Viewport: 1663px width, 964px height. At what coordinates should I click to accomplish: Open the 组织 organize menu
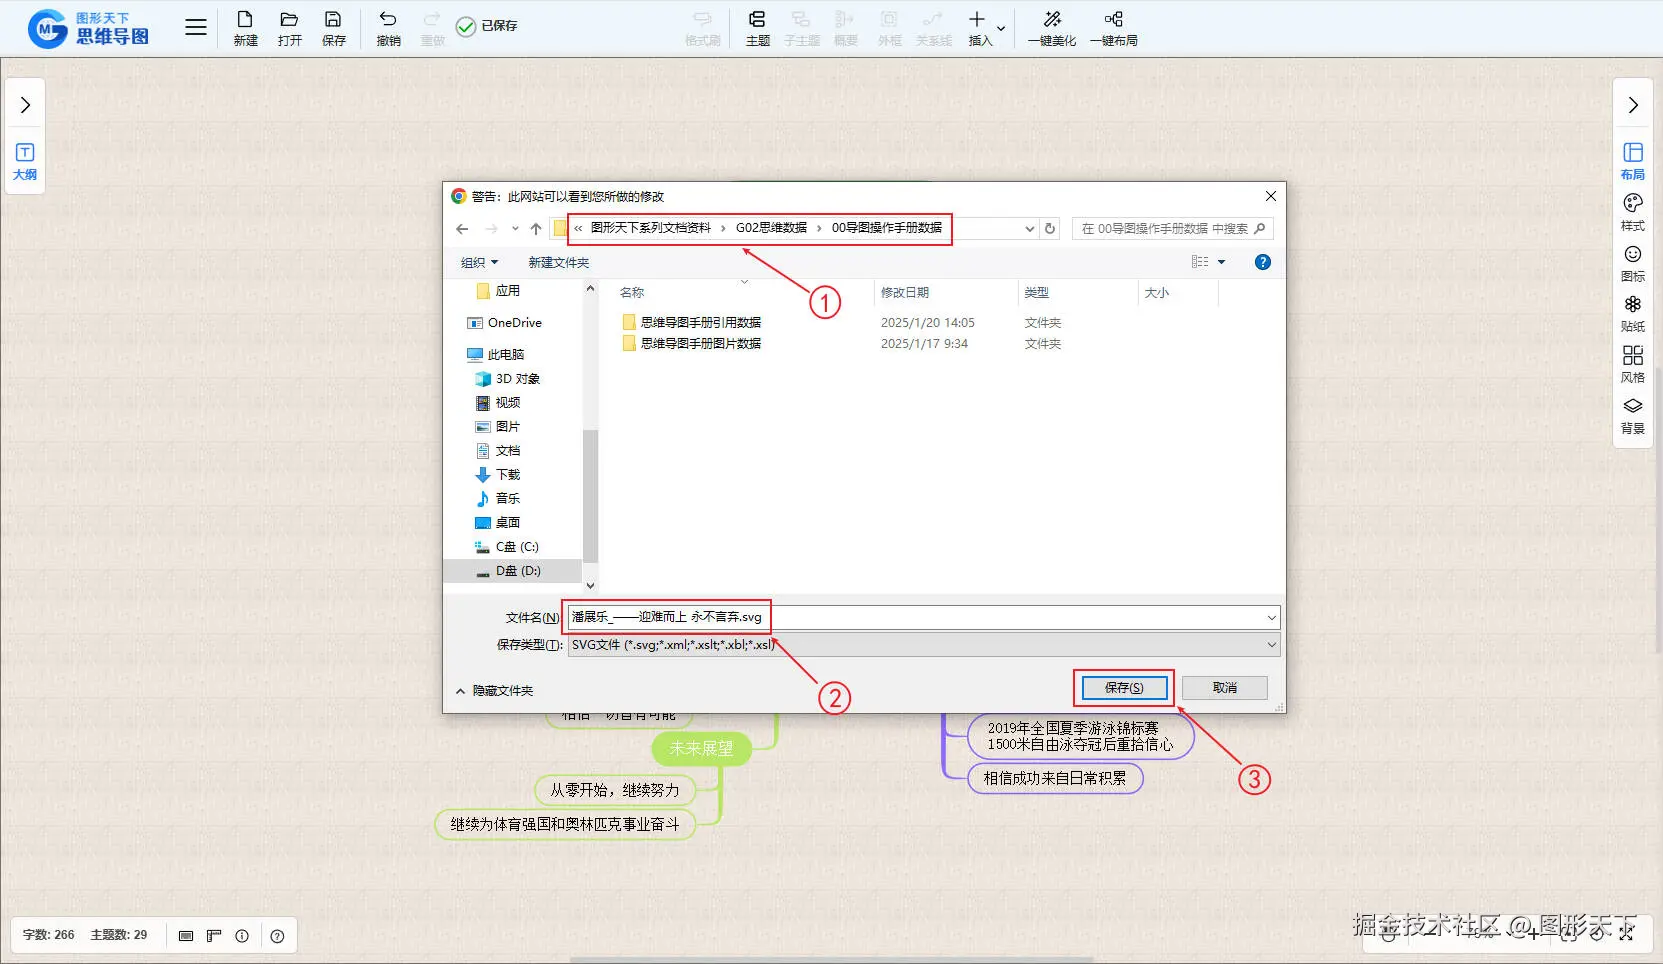pos(479,263)
